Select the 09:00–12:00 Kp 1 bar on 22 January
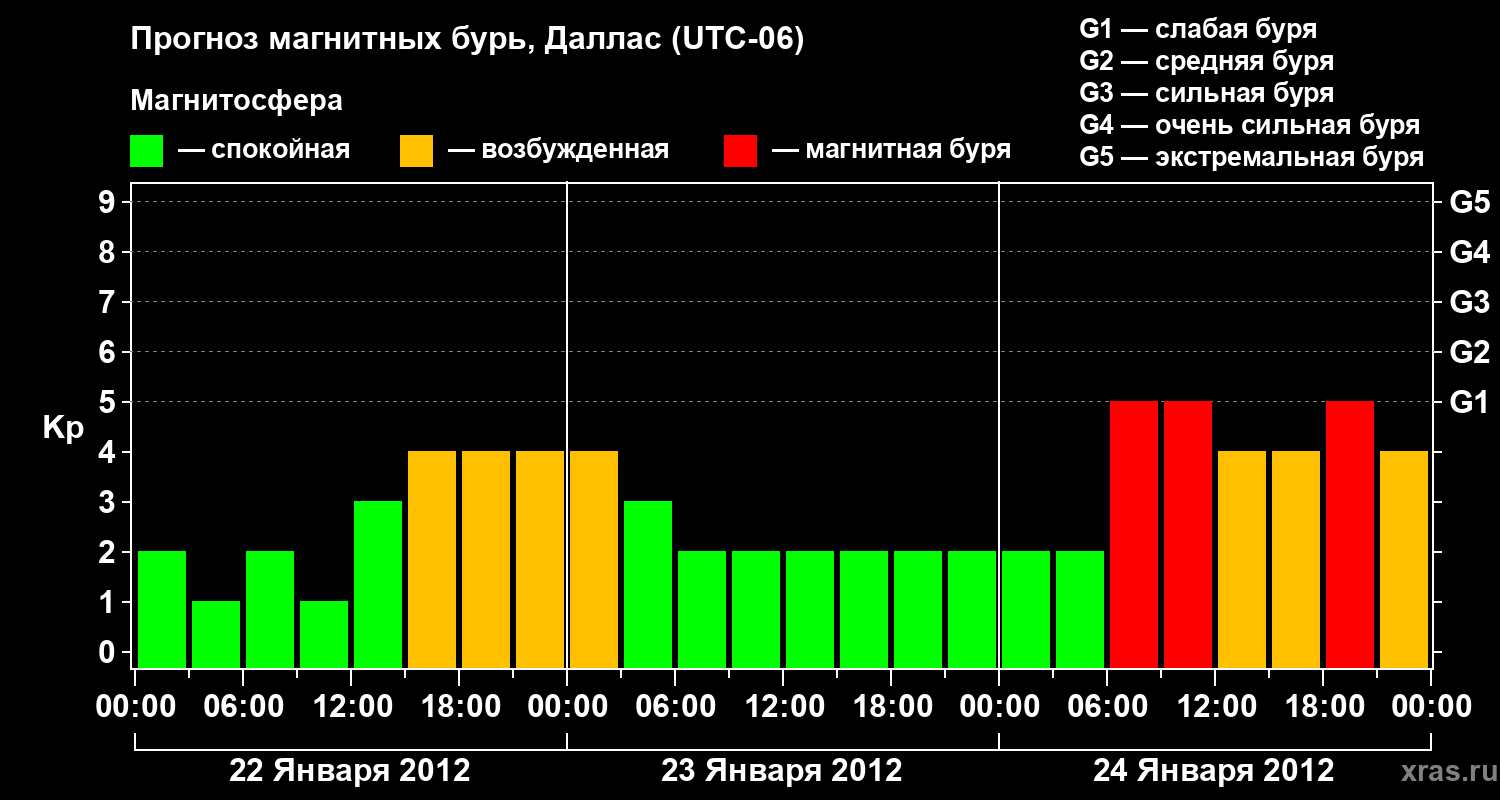 (x=324, y=634)
